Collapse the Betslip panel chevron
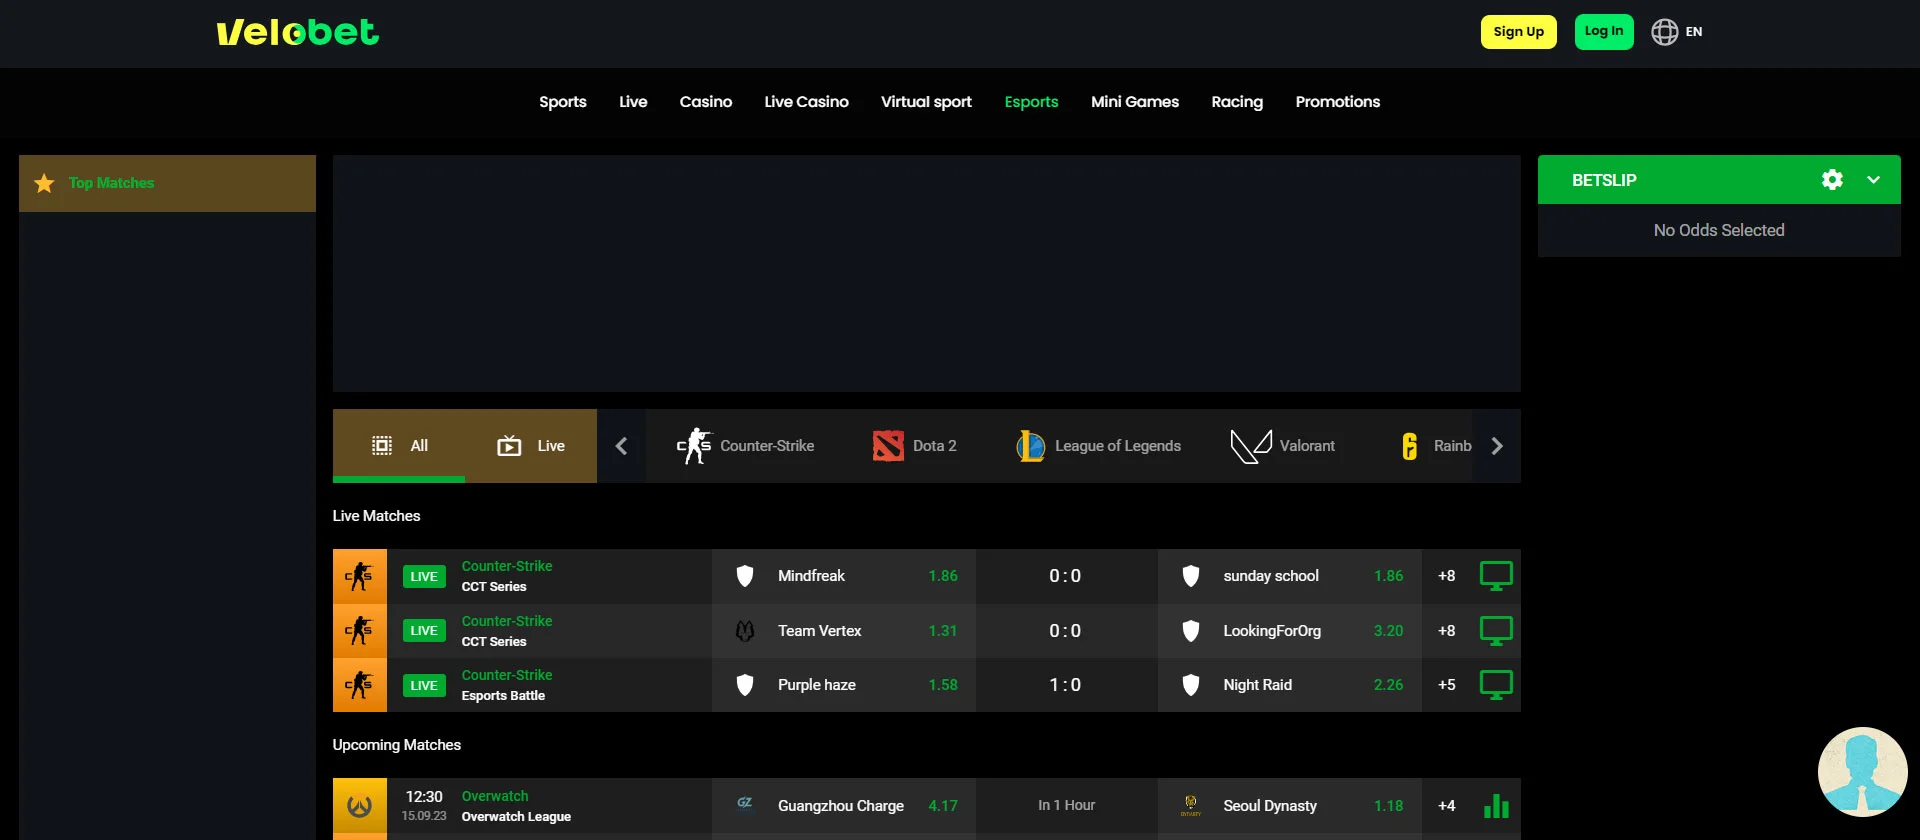This screenshot has height=840, width=1920. click(x=1873, y=180)
